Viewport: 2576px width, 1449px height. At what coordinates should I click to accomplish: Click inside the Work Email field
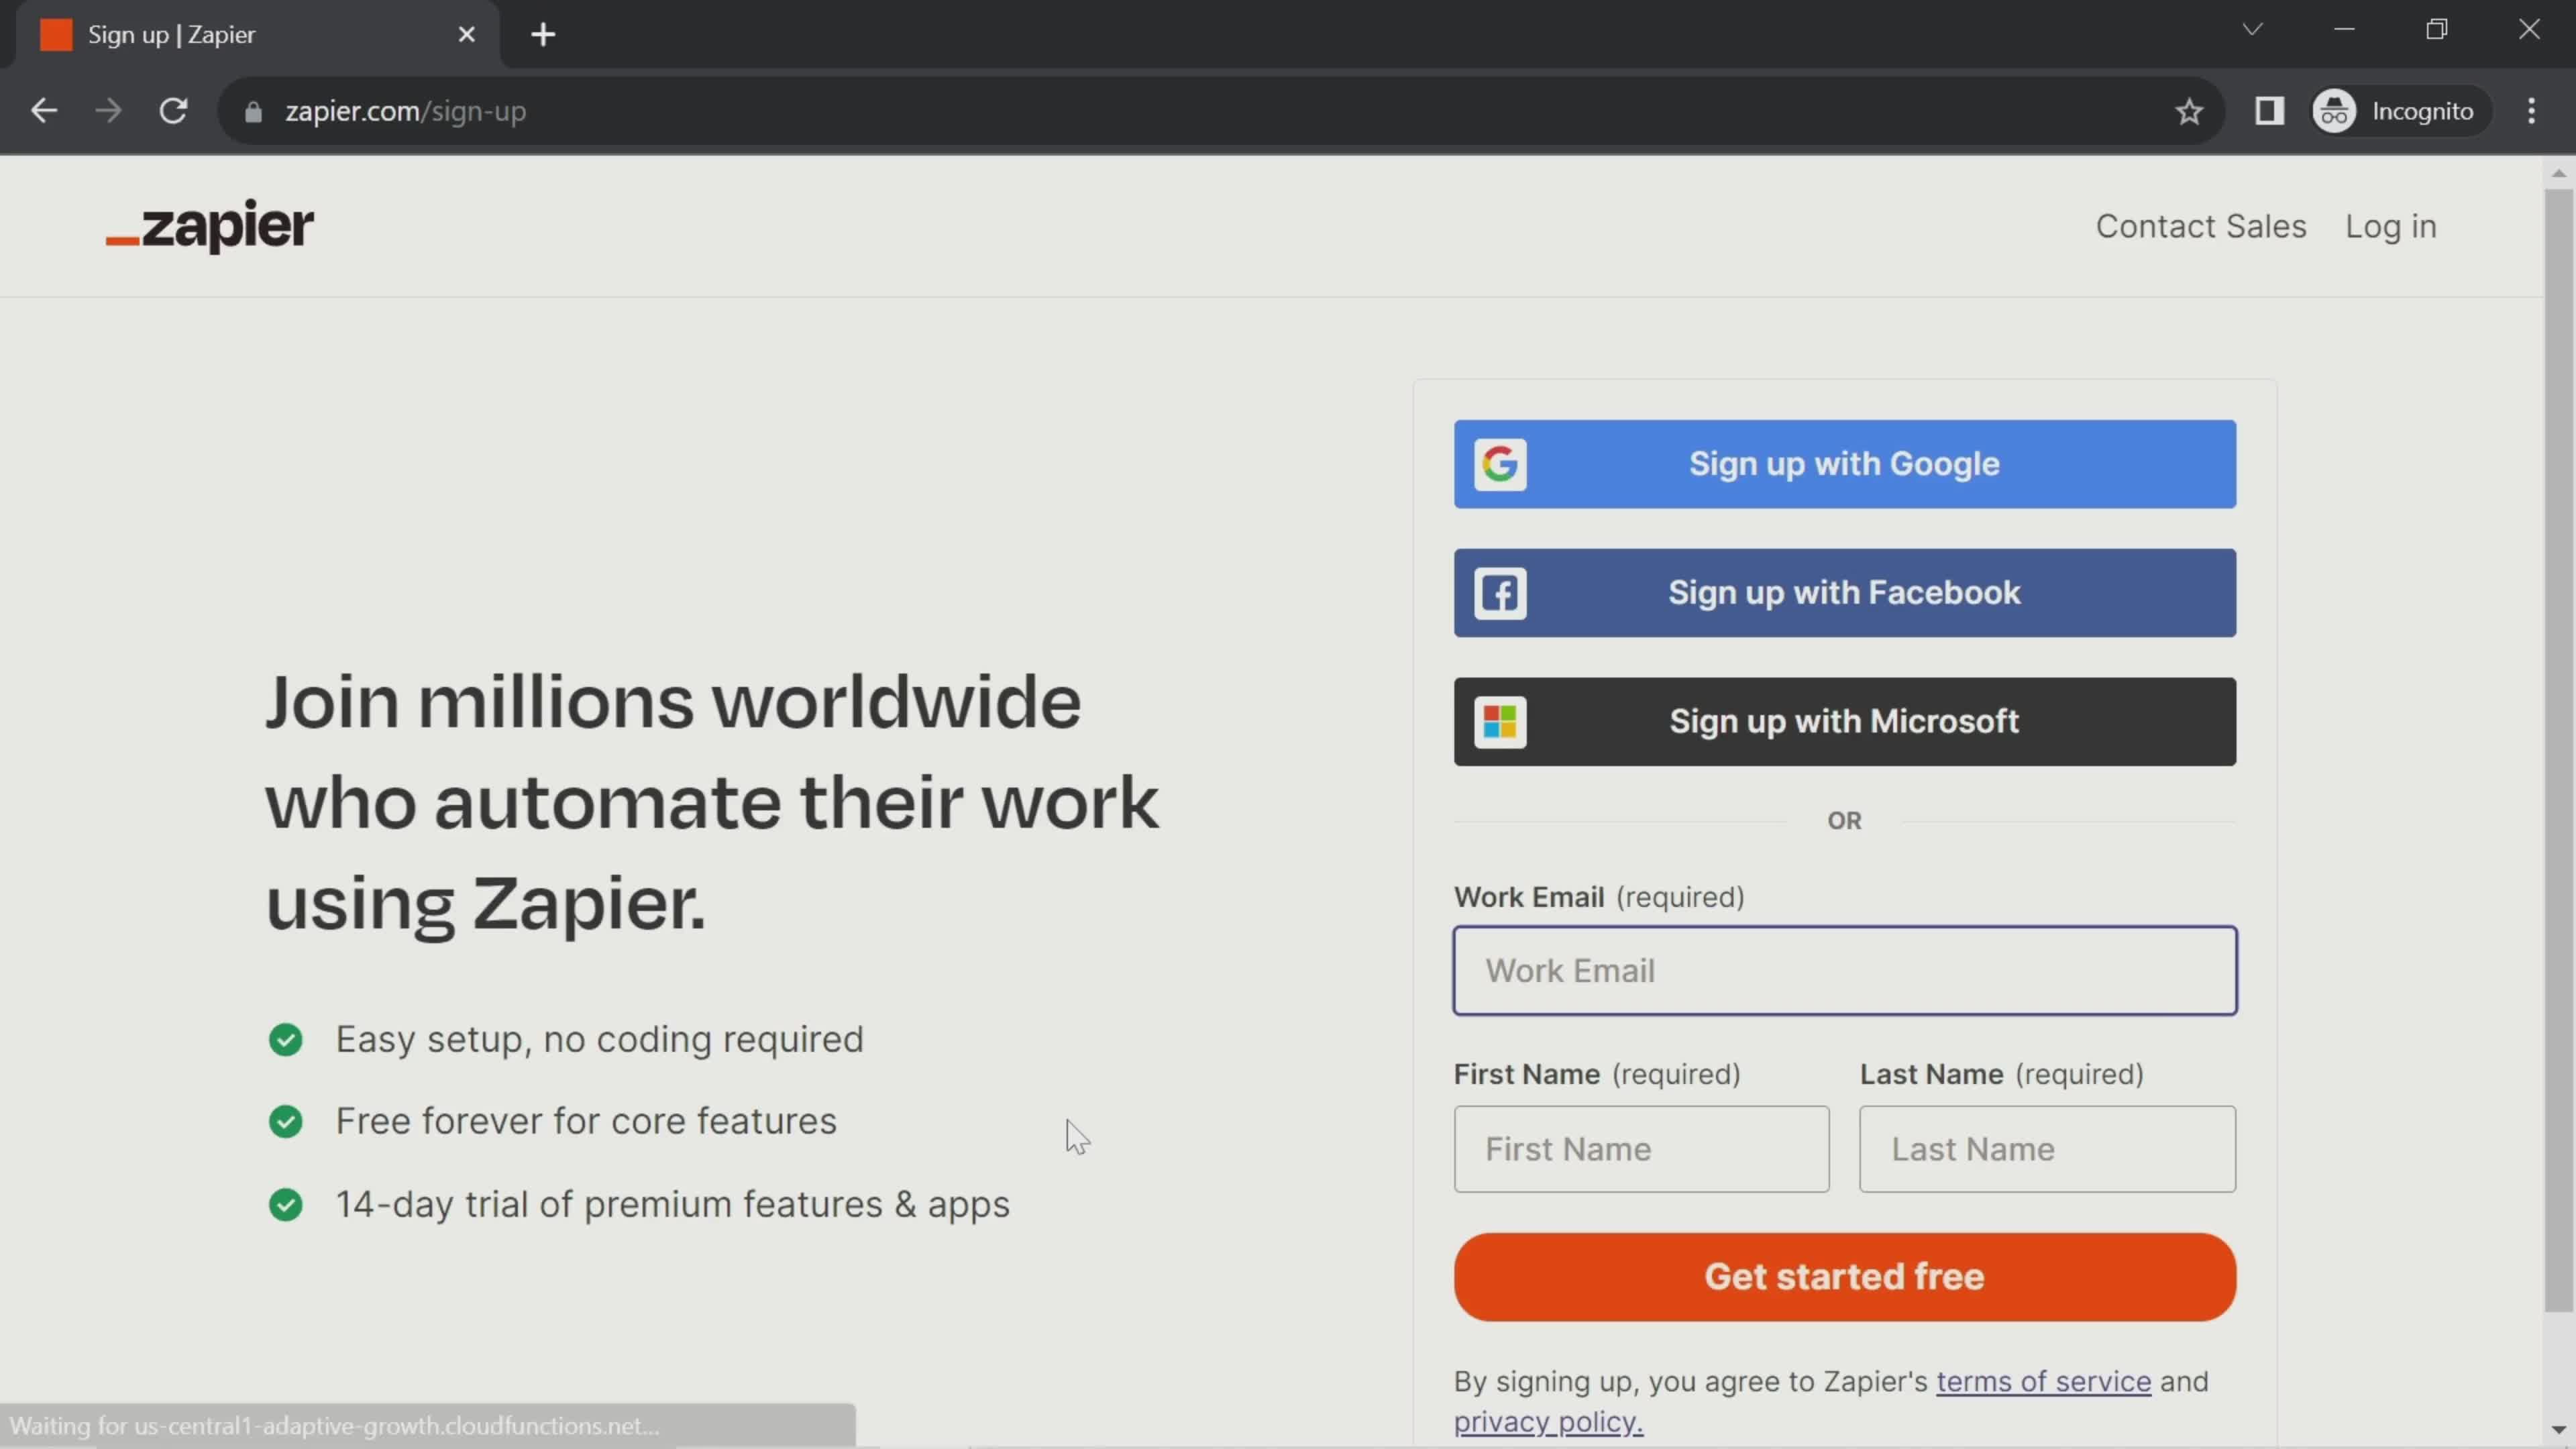tap(1844, 970)
